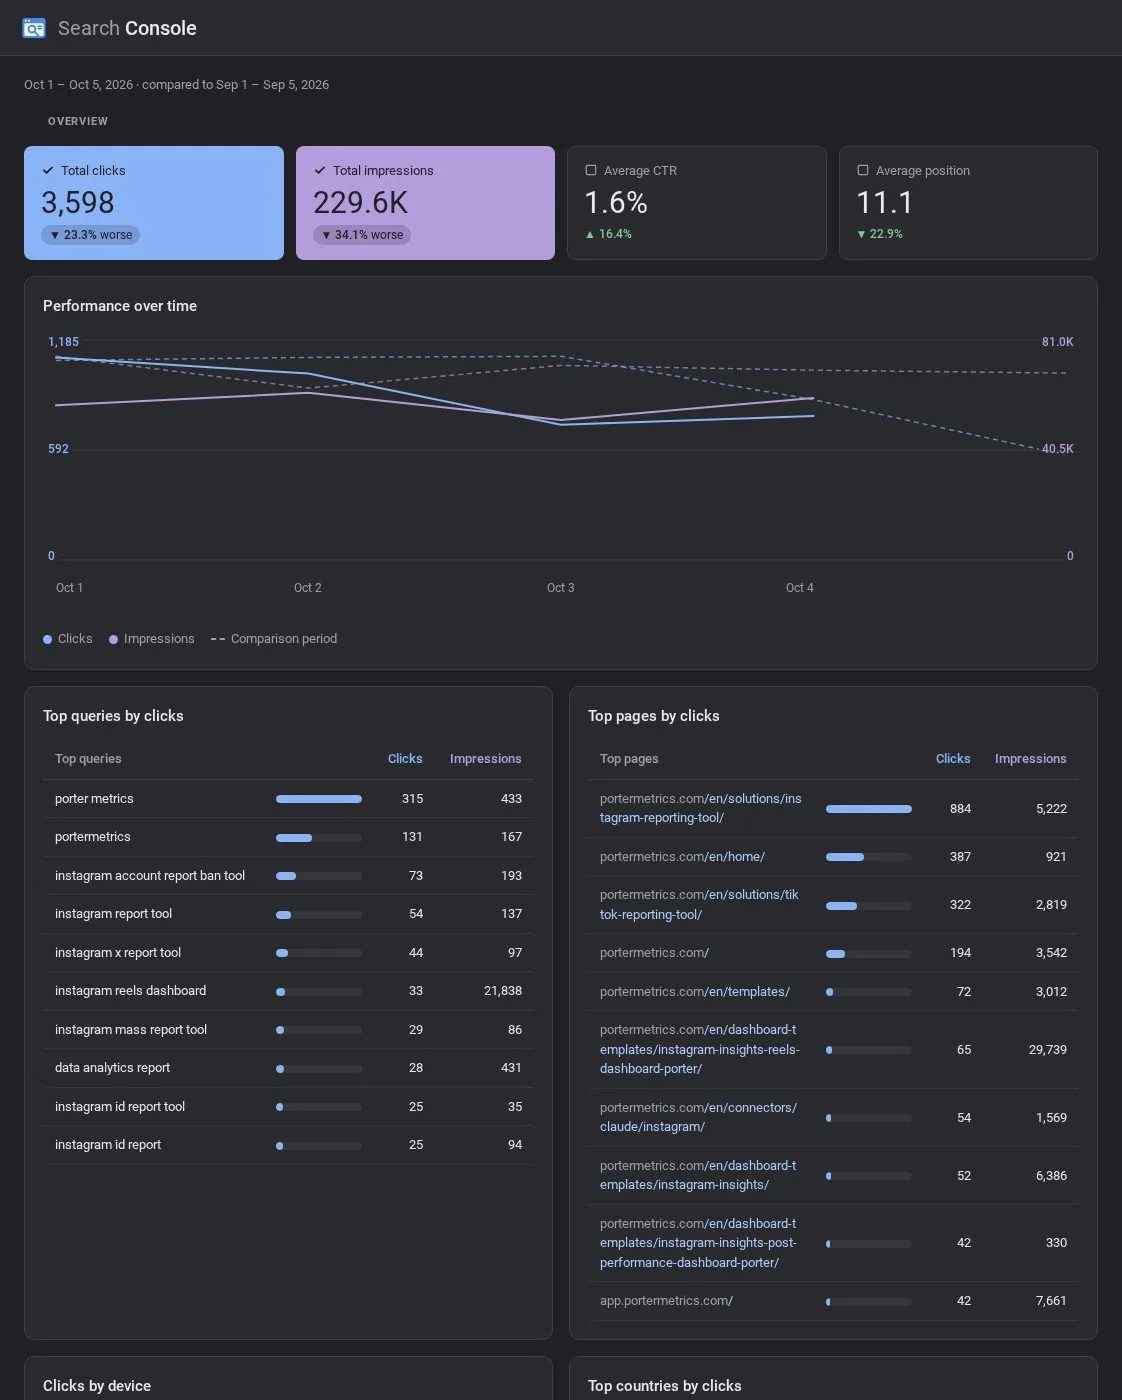Click the 'Top countries by clicks' heading

pyautogui.click(x=665, y=1386)
